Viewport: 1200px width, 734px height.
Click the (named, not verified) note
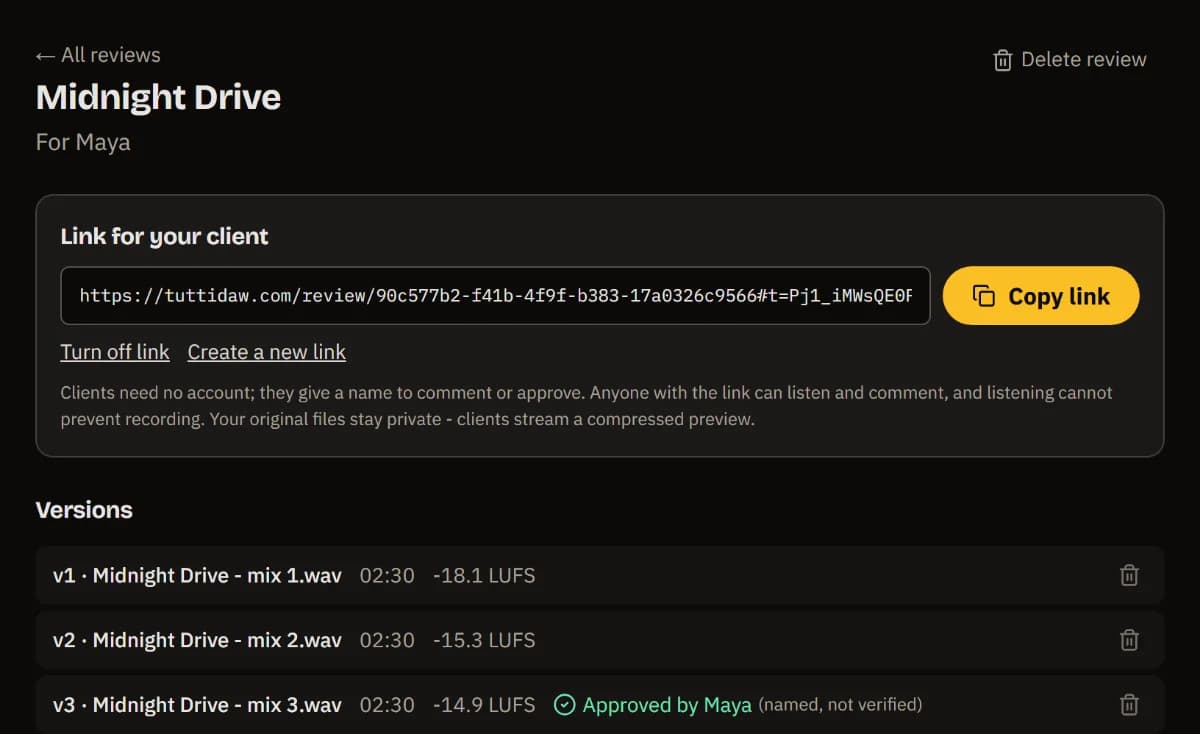(840, 705)
